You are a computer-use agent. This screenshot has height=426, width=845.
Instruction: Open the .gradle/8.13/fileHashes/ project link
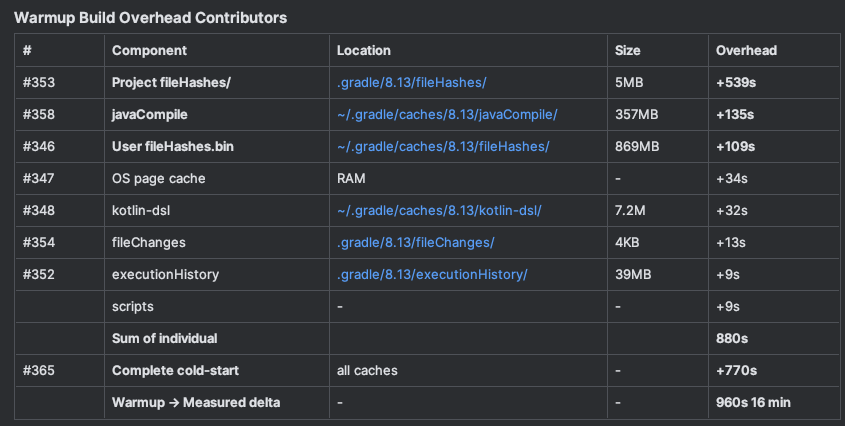pyautogui.click(x=411, y=82)
